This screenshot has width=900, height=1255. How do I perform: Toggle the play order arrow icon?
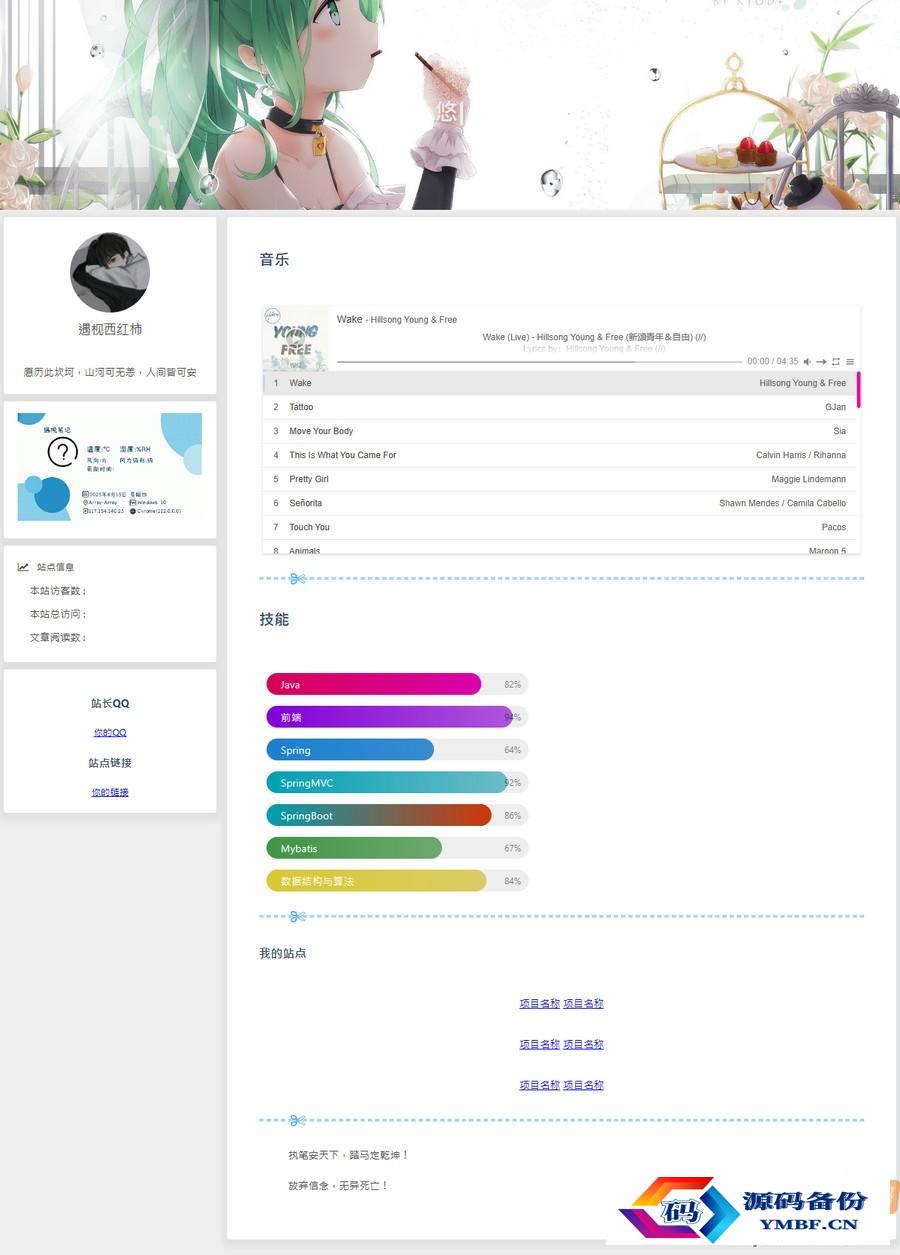click(821, 362)
